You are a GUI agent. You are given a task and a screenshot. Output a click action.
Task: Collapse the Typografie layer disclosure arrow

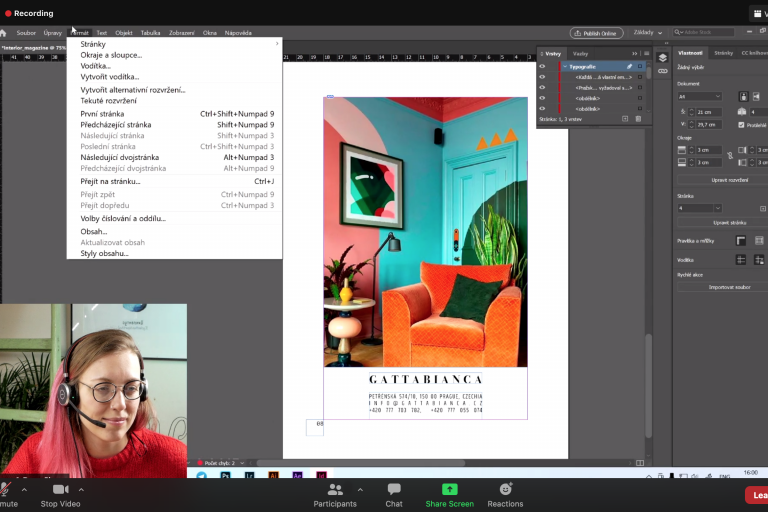[x=565, y=66]
